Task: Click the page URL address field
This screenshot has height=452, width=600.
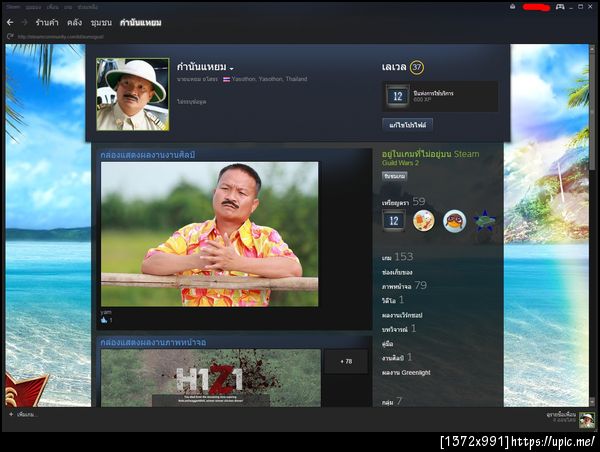Action: click(60, 37)
